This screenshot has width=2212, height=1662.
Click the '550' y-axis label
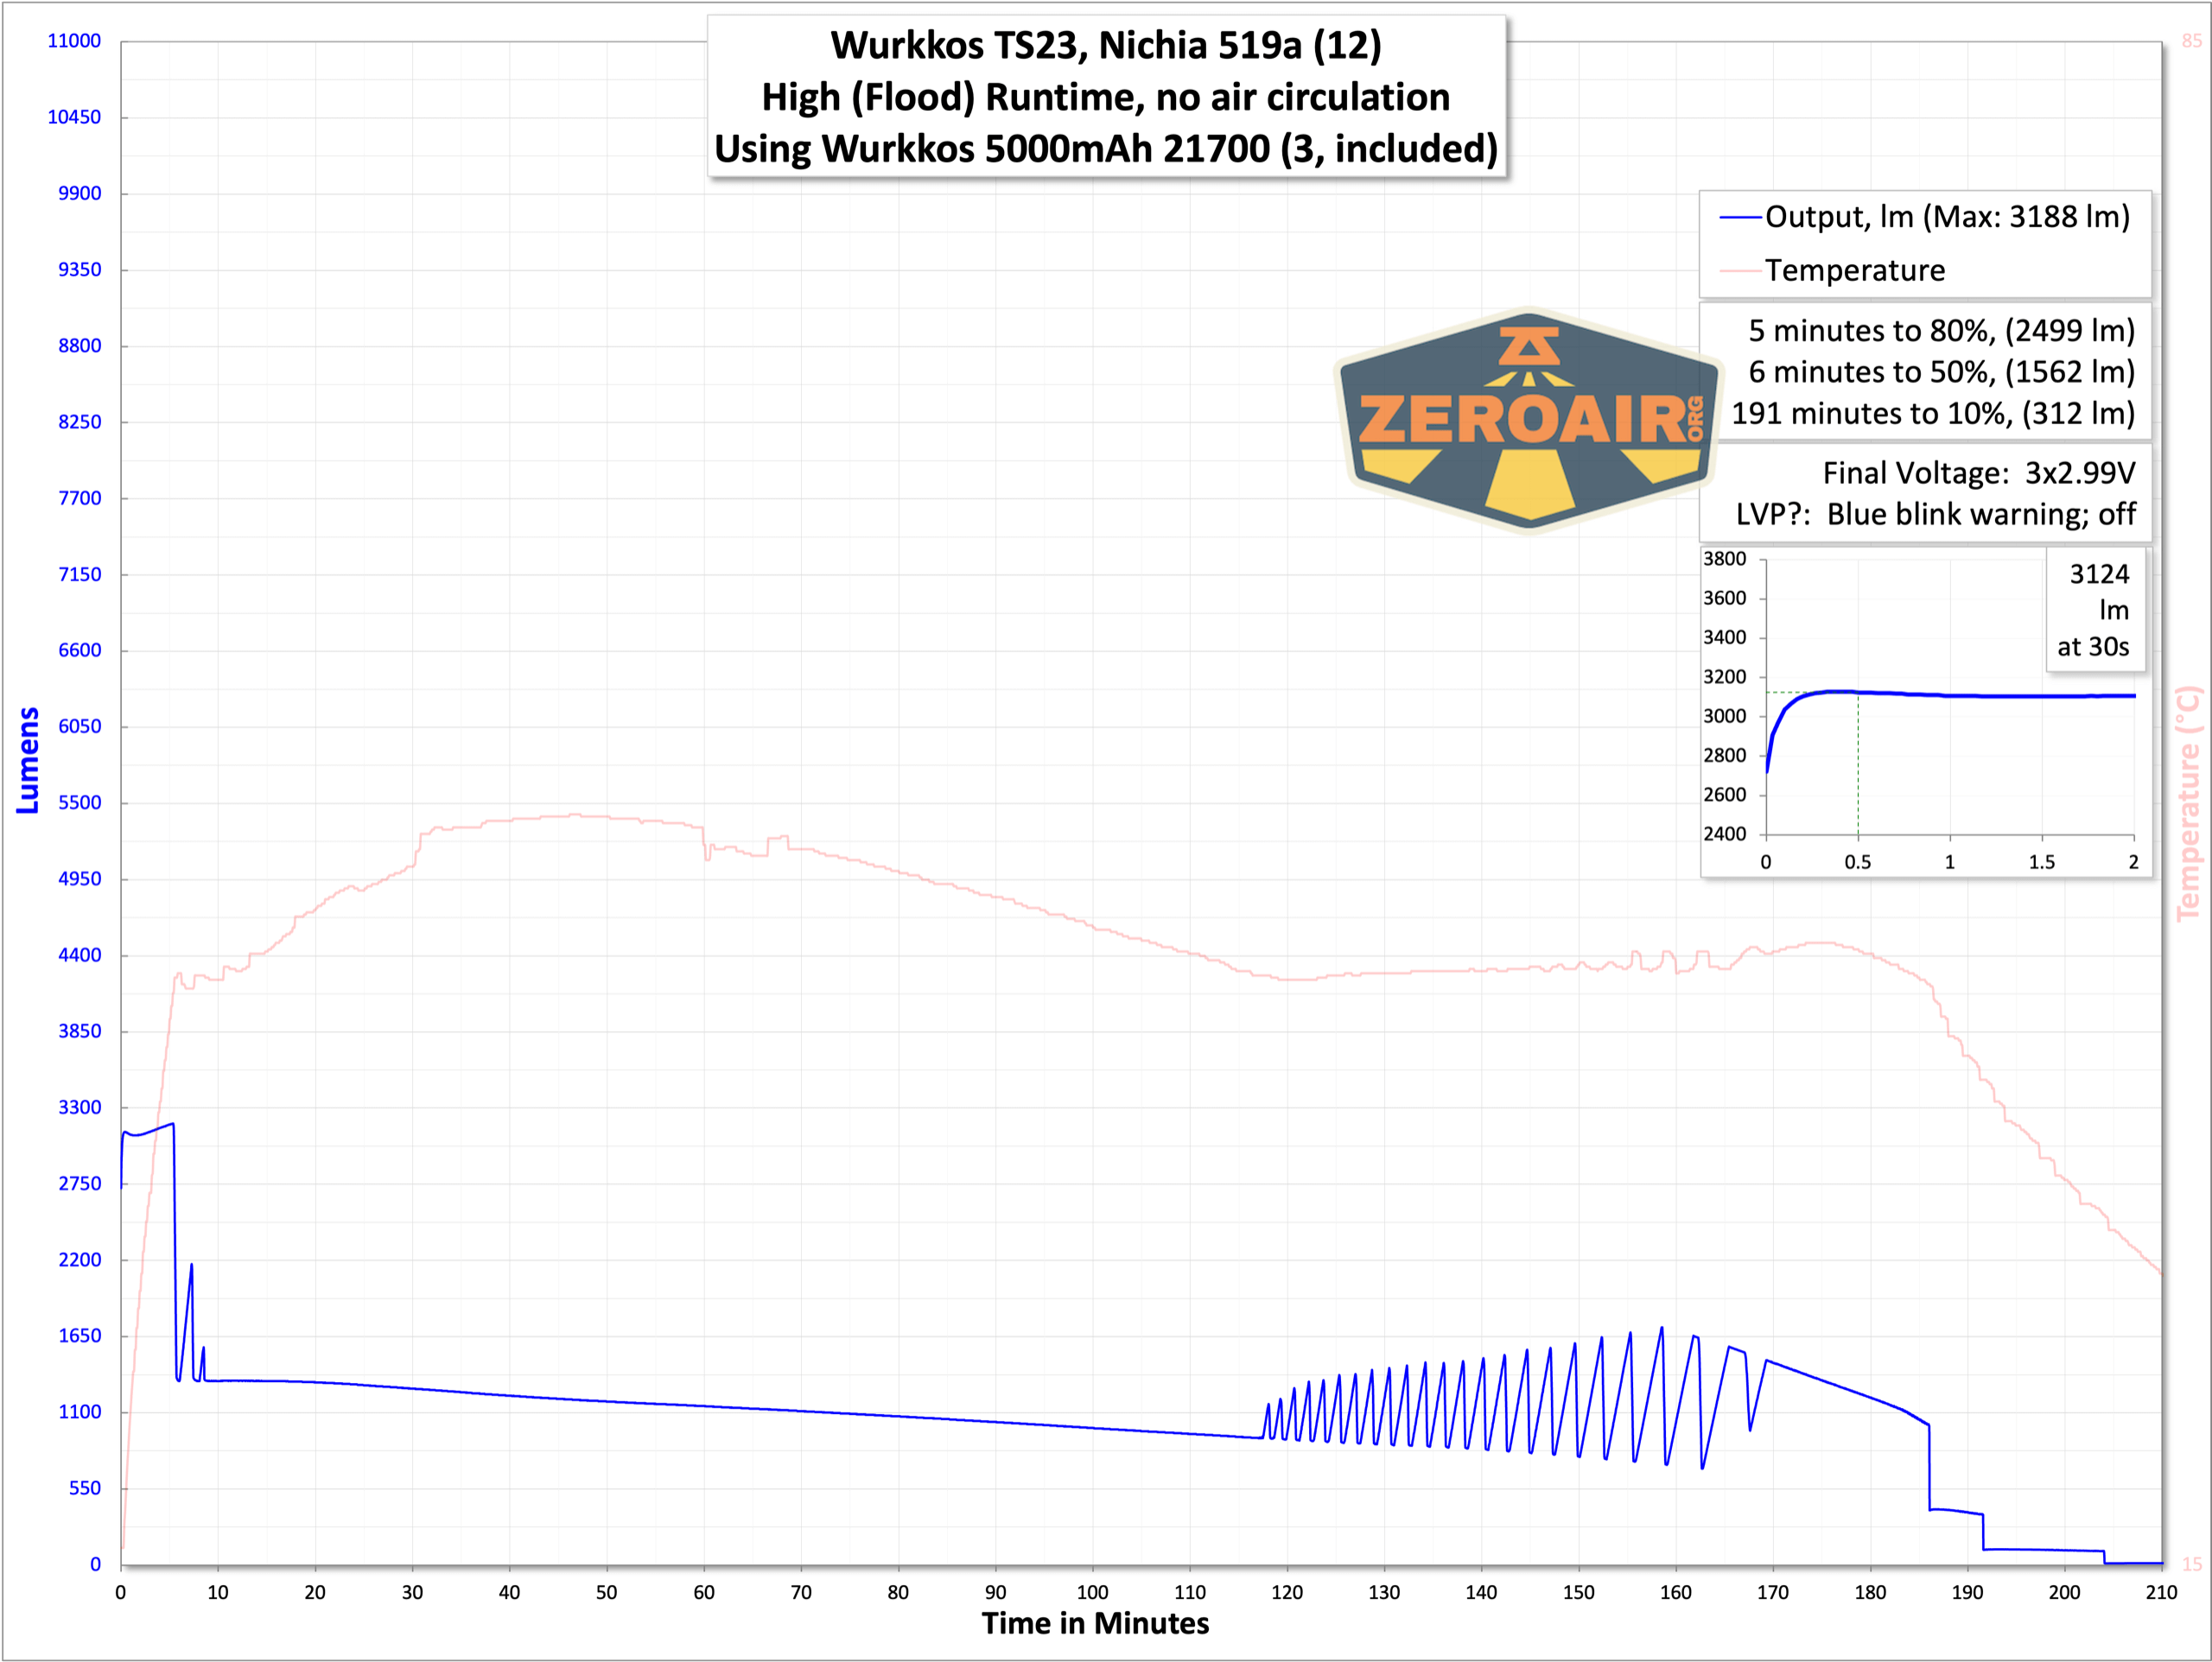coord(85,1488)
